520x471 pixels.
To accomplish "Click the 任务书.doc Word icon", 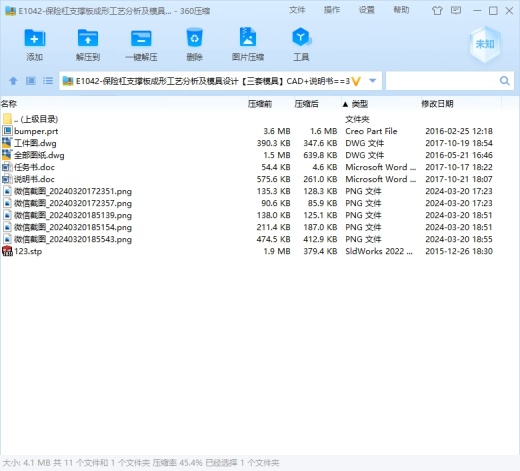I will click(x=7, y=167).
